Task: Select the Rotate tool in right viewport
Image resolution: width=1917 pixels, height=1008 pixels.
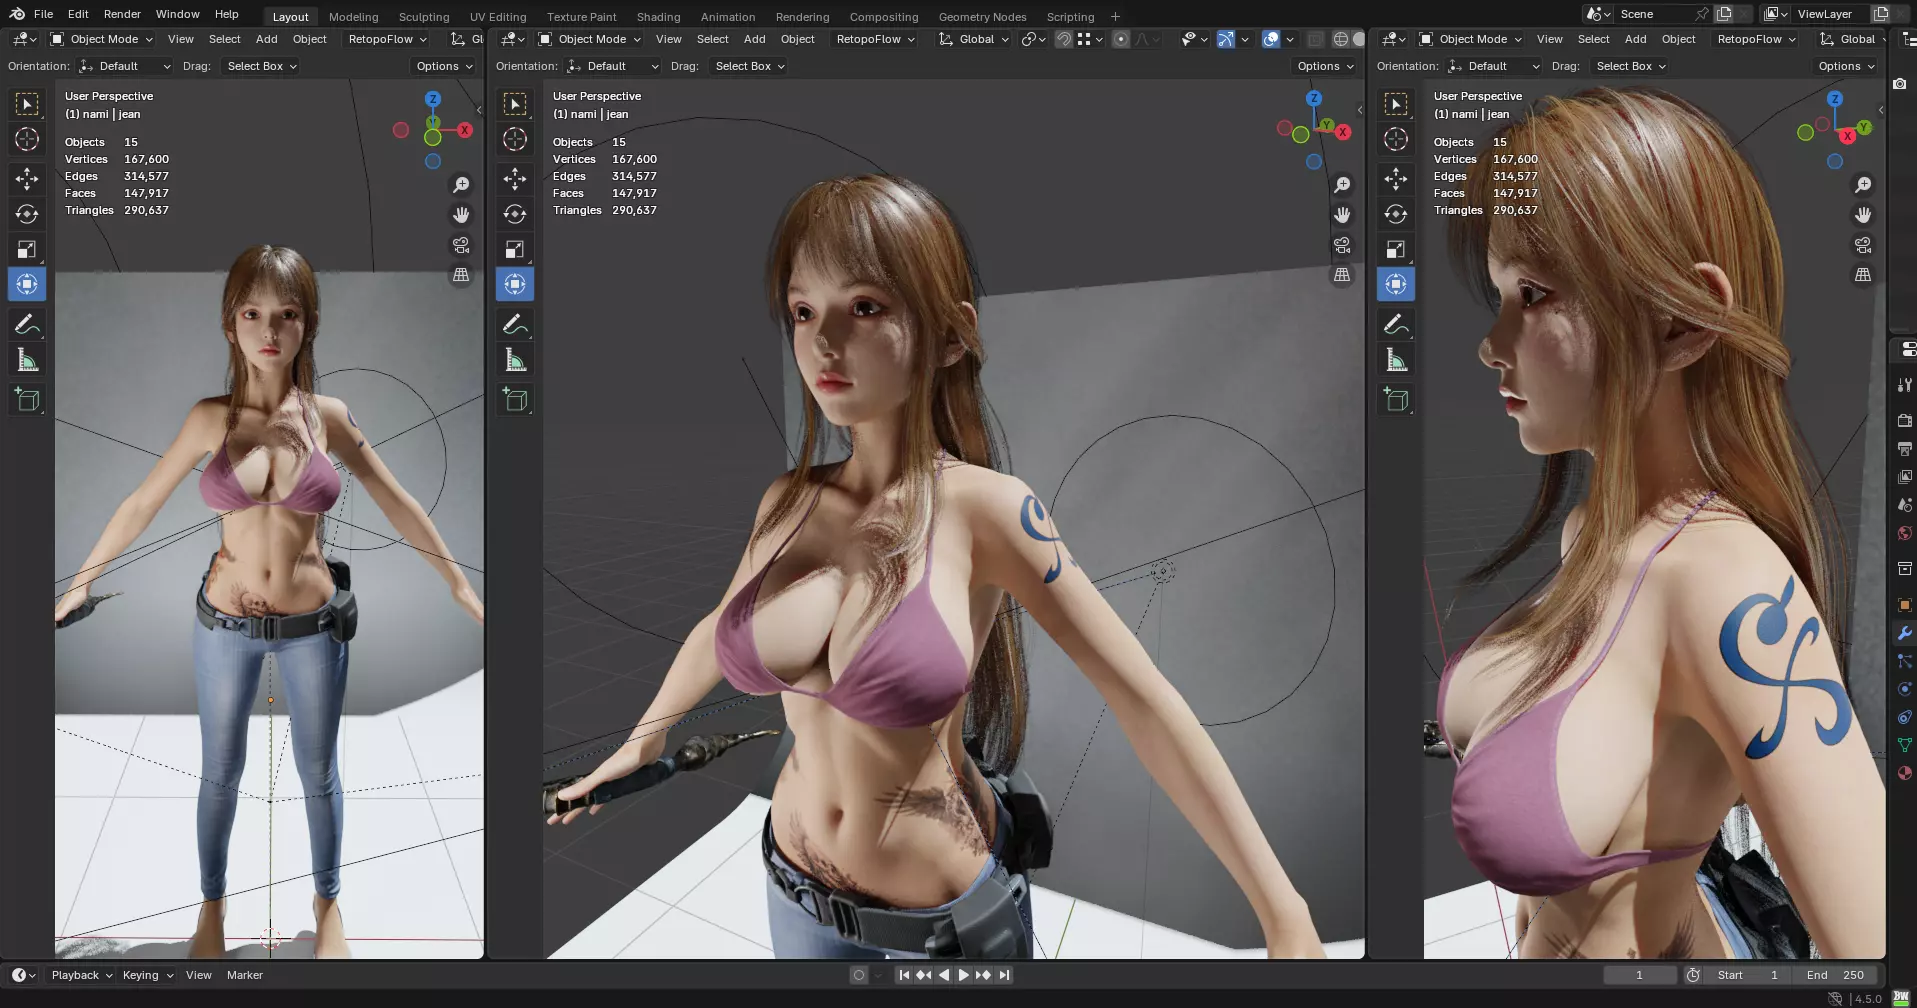Action: click(x=1396, y=215)
